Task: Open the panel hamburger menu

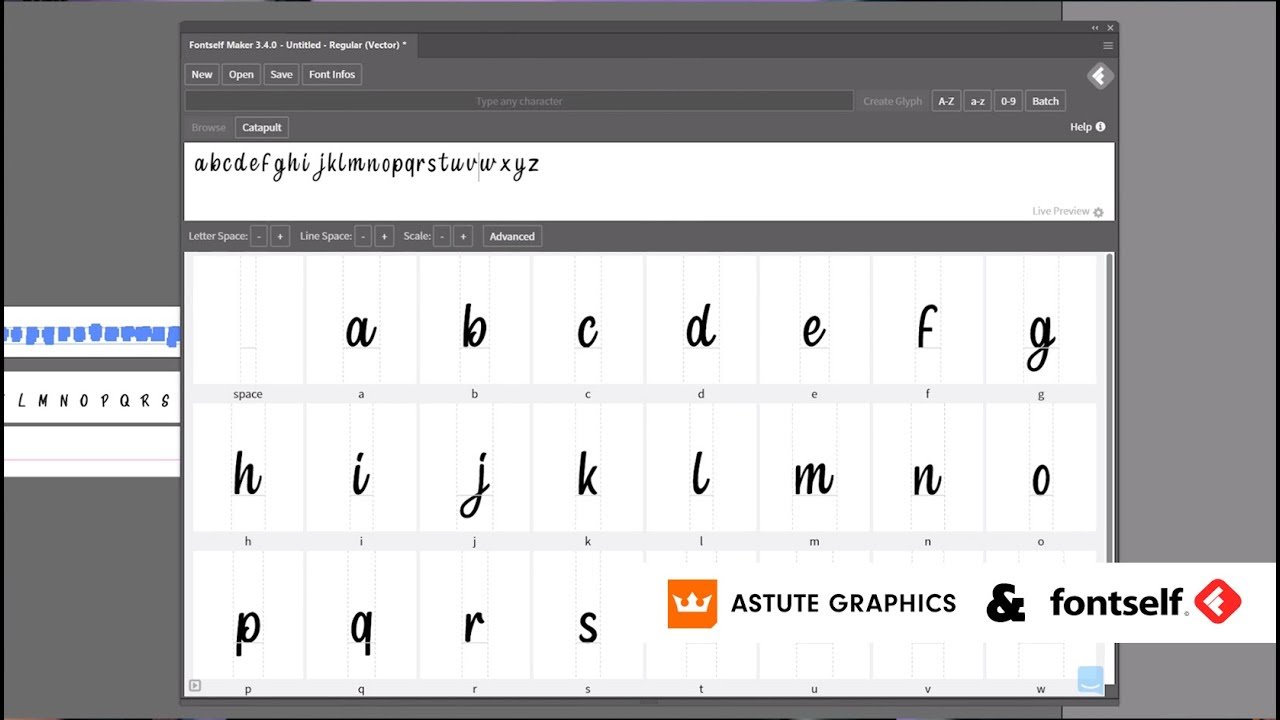Action: [1108, 45]
